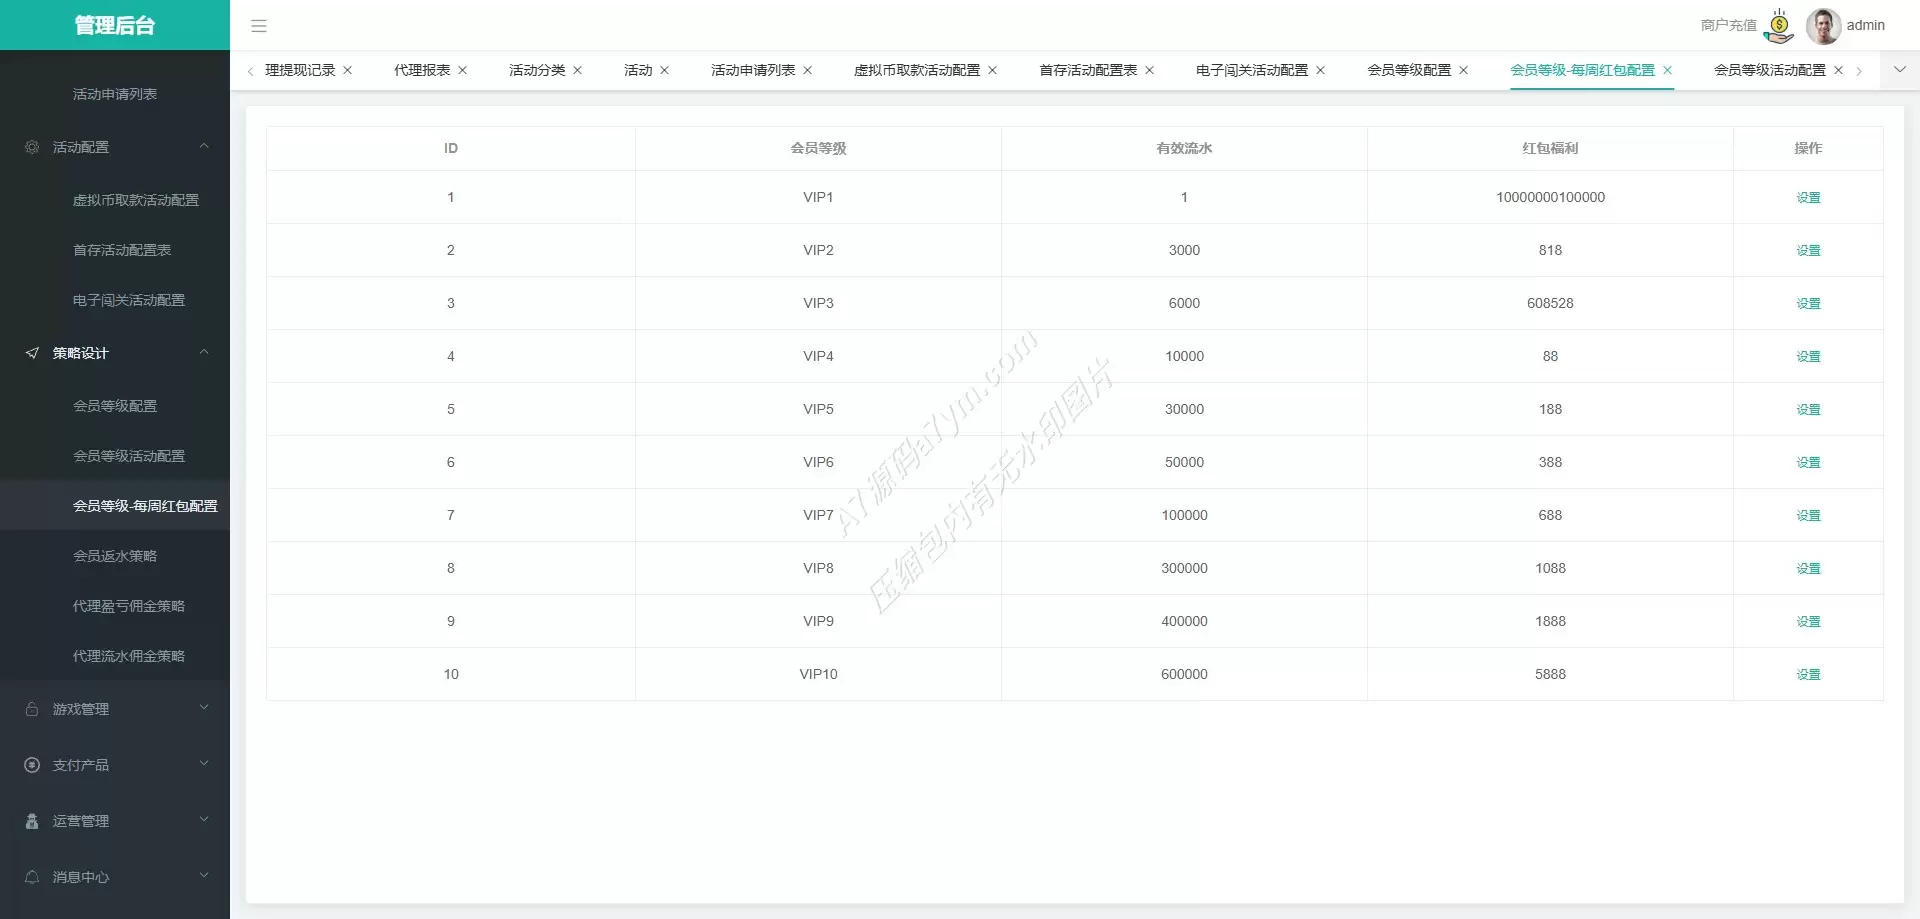
Task: Open the admin user avatar
Action: pyautogui.click(x=1823, y=26)
